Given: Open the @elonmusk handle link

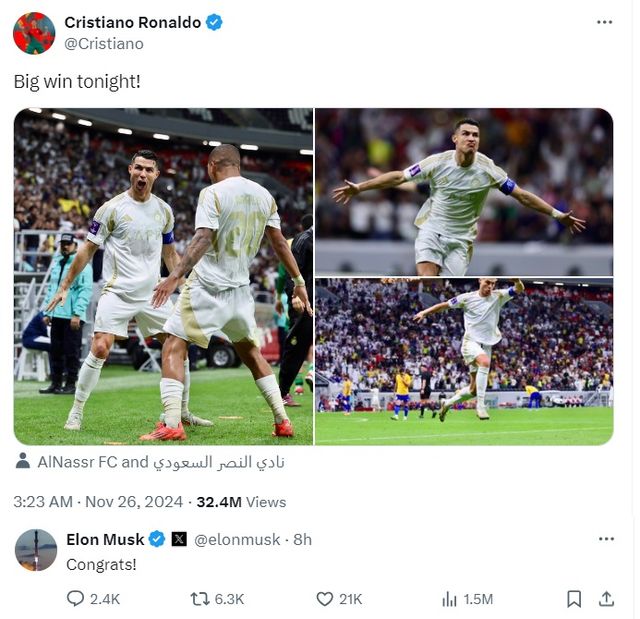Looking at the screenshot, I should [237, 539].
